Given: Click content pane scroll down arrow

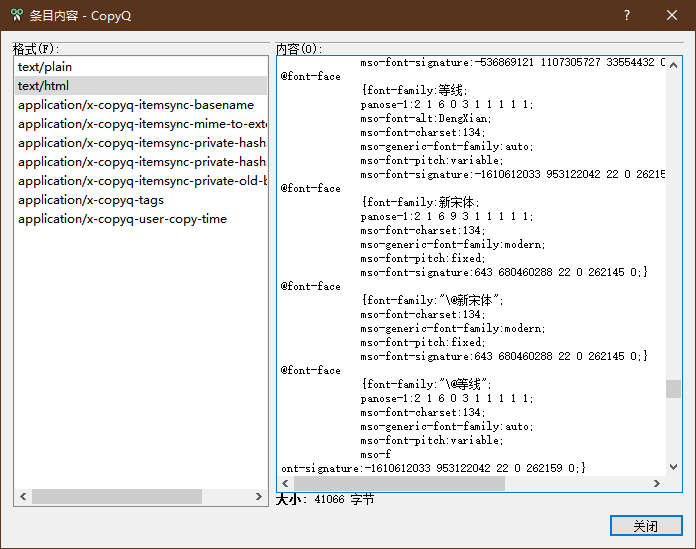Looking at the screenshot, I should 674,468.
